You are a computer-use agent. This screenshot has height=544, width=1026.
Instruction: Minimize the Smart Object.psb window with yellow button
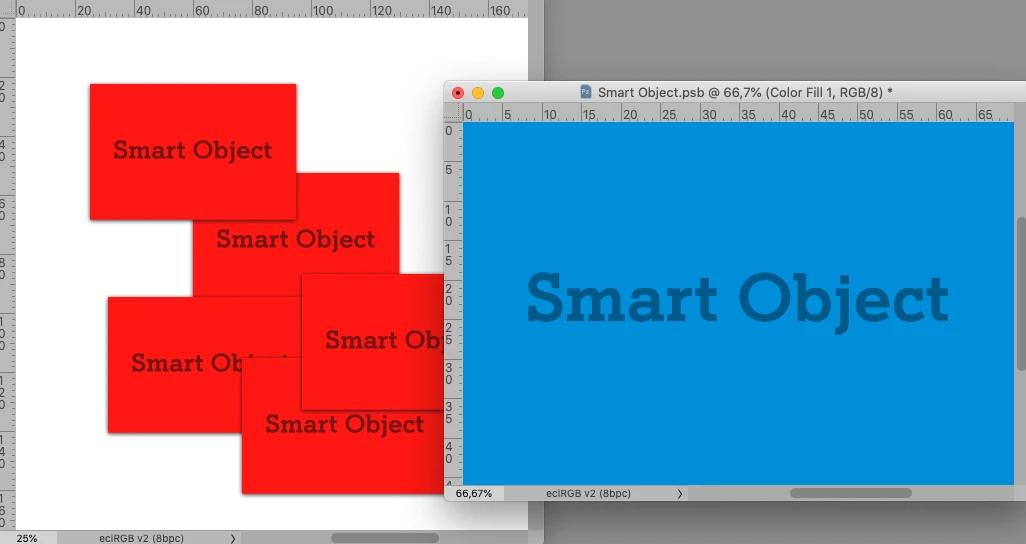pos(478,93)
